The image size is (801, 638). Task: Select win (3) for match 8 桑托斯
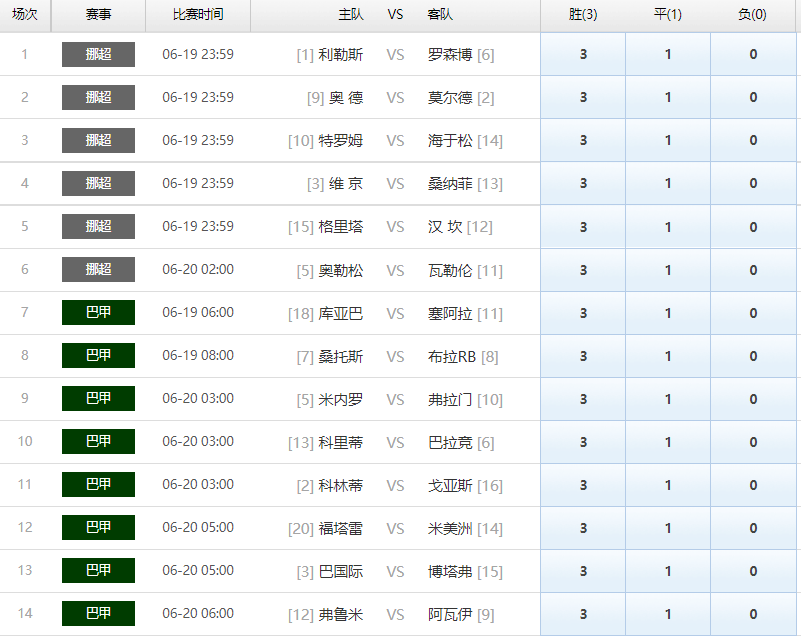[583, 356]
